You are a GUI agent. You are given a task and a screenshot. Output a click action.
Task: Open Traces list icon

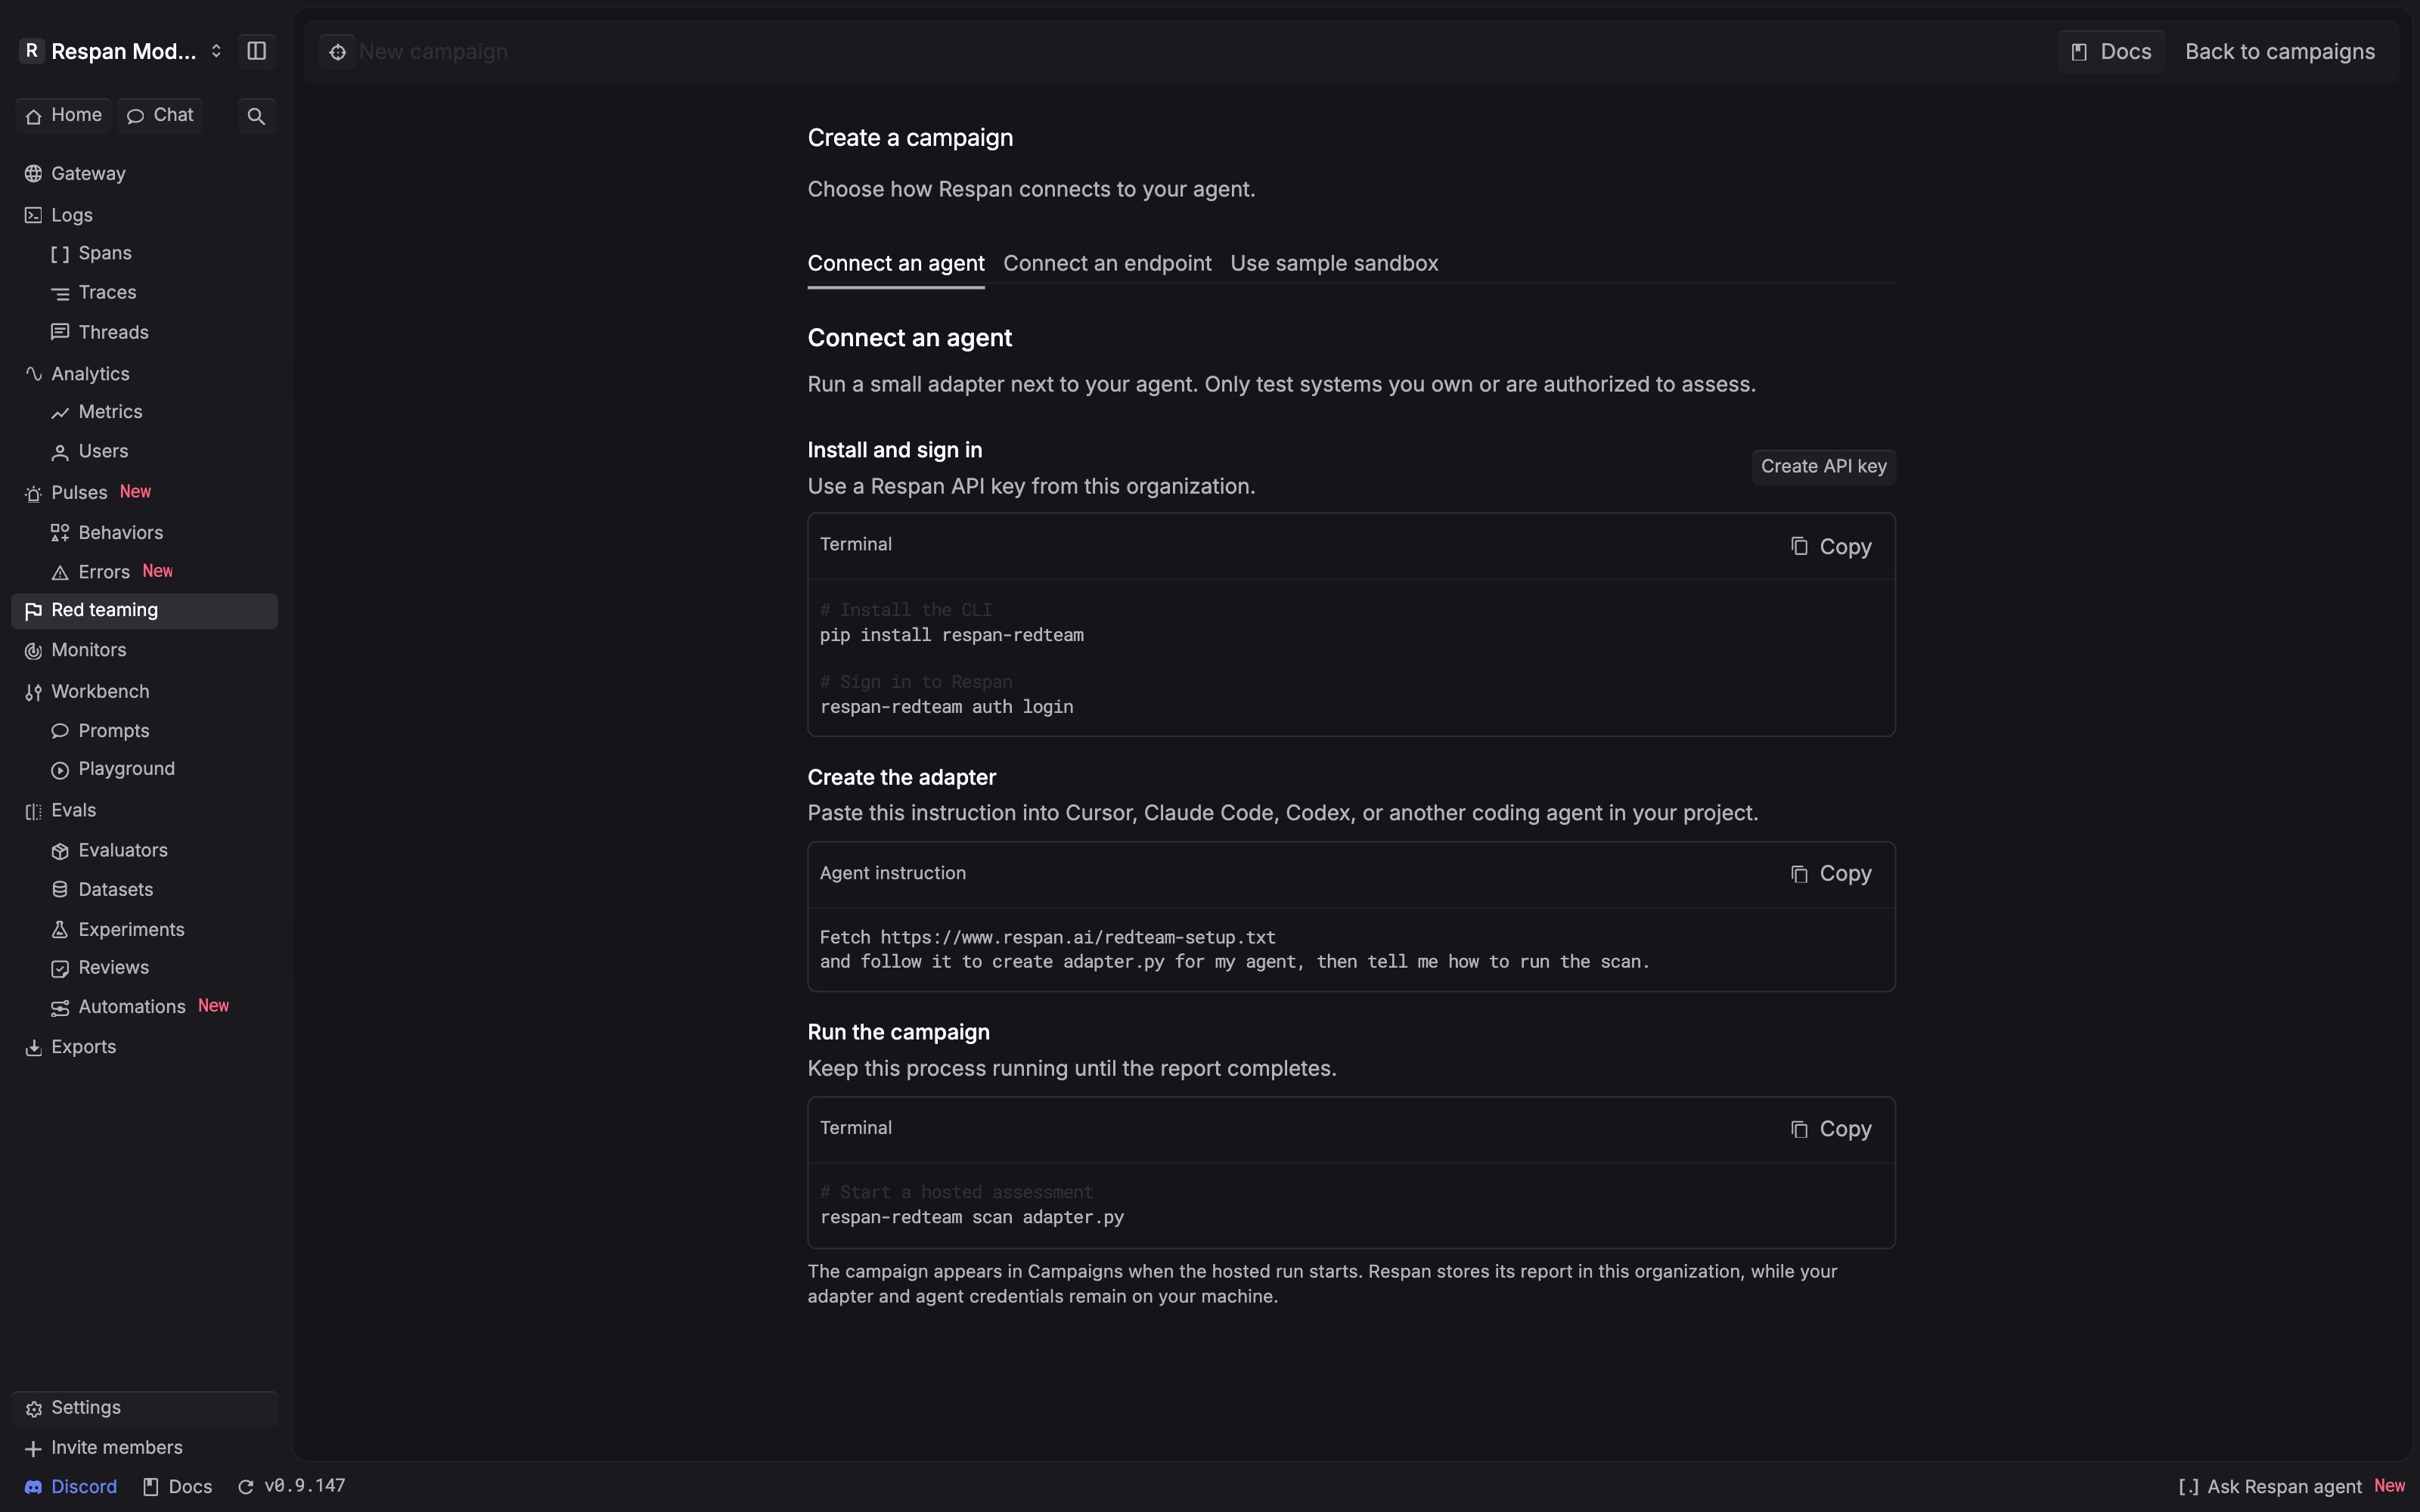(60, 293)
